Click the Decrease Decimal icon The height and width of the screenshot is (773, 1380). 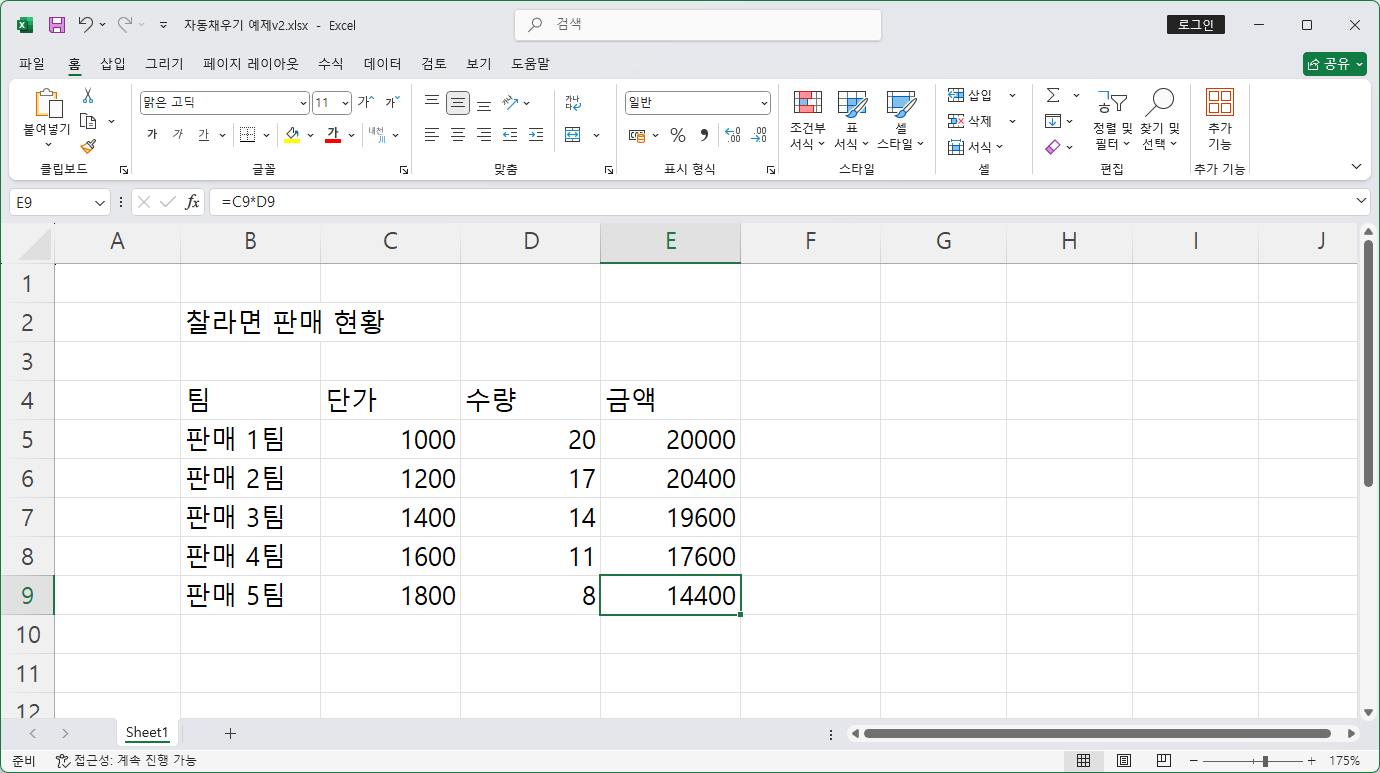click(759, 135)
